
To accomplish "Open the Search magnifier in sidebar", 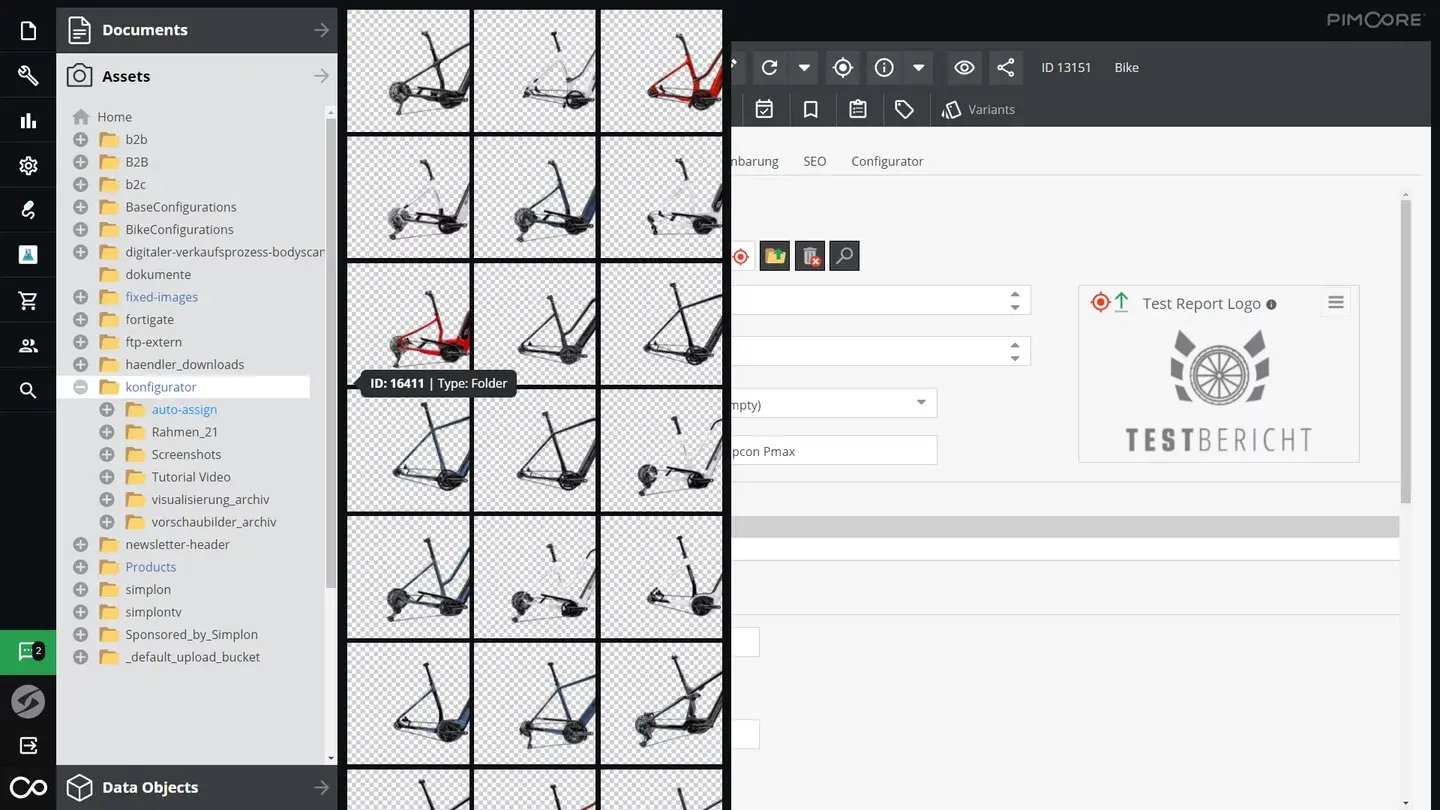I will point(28,391).
